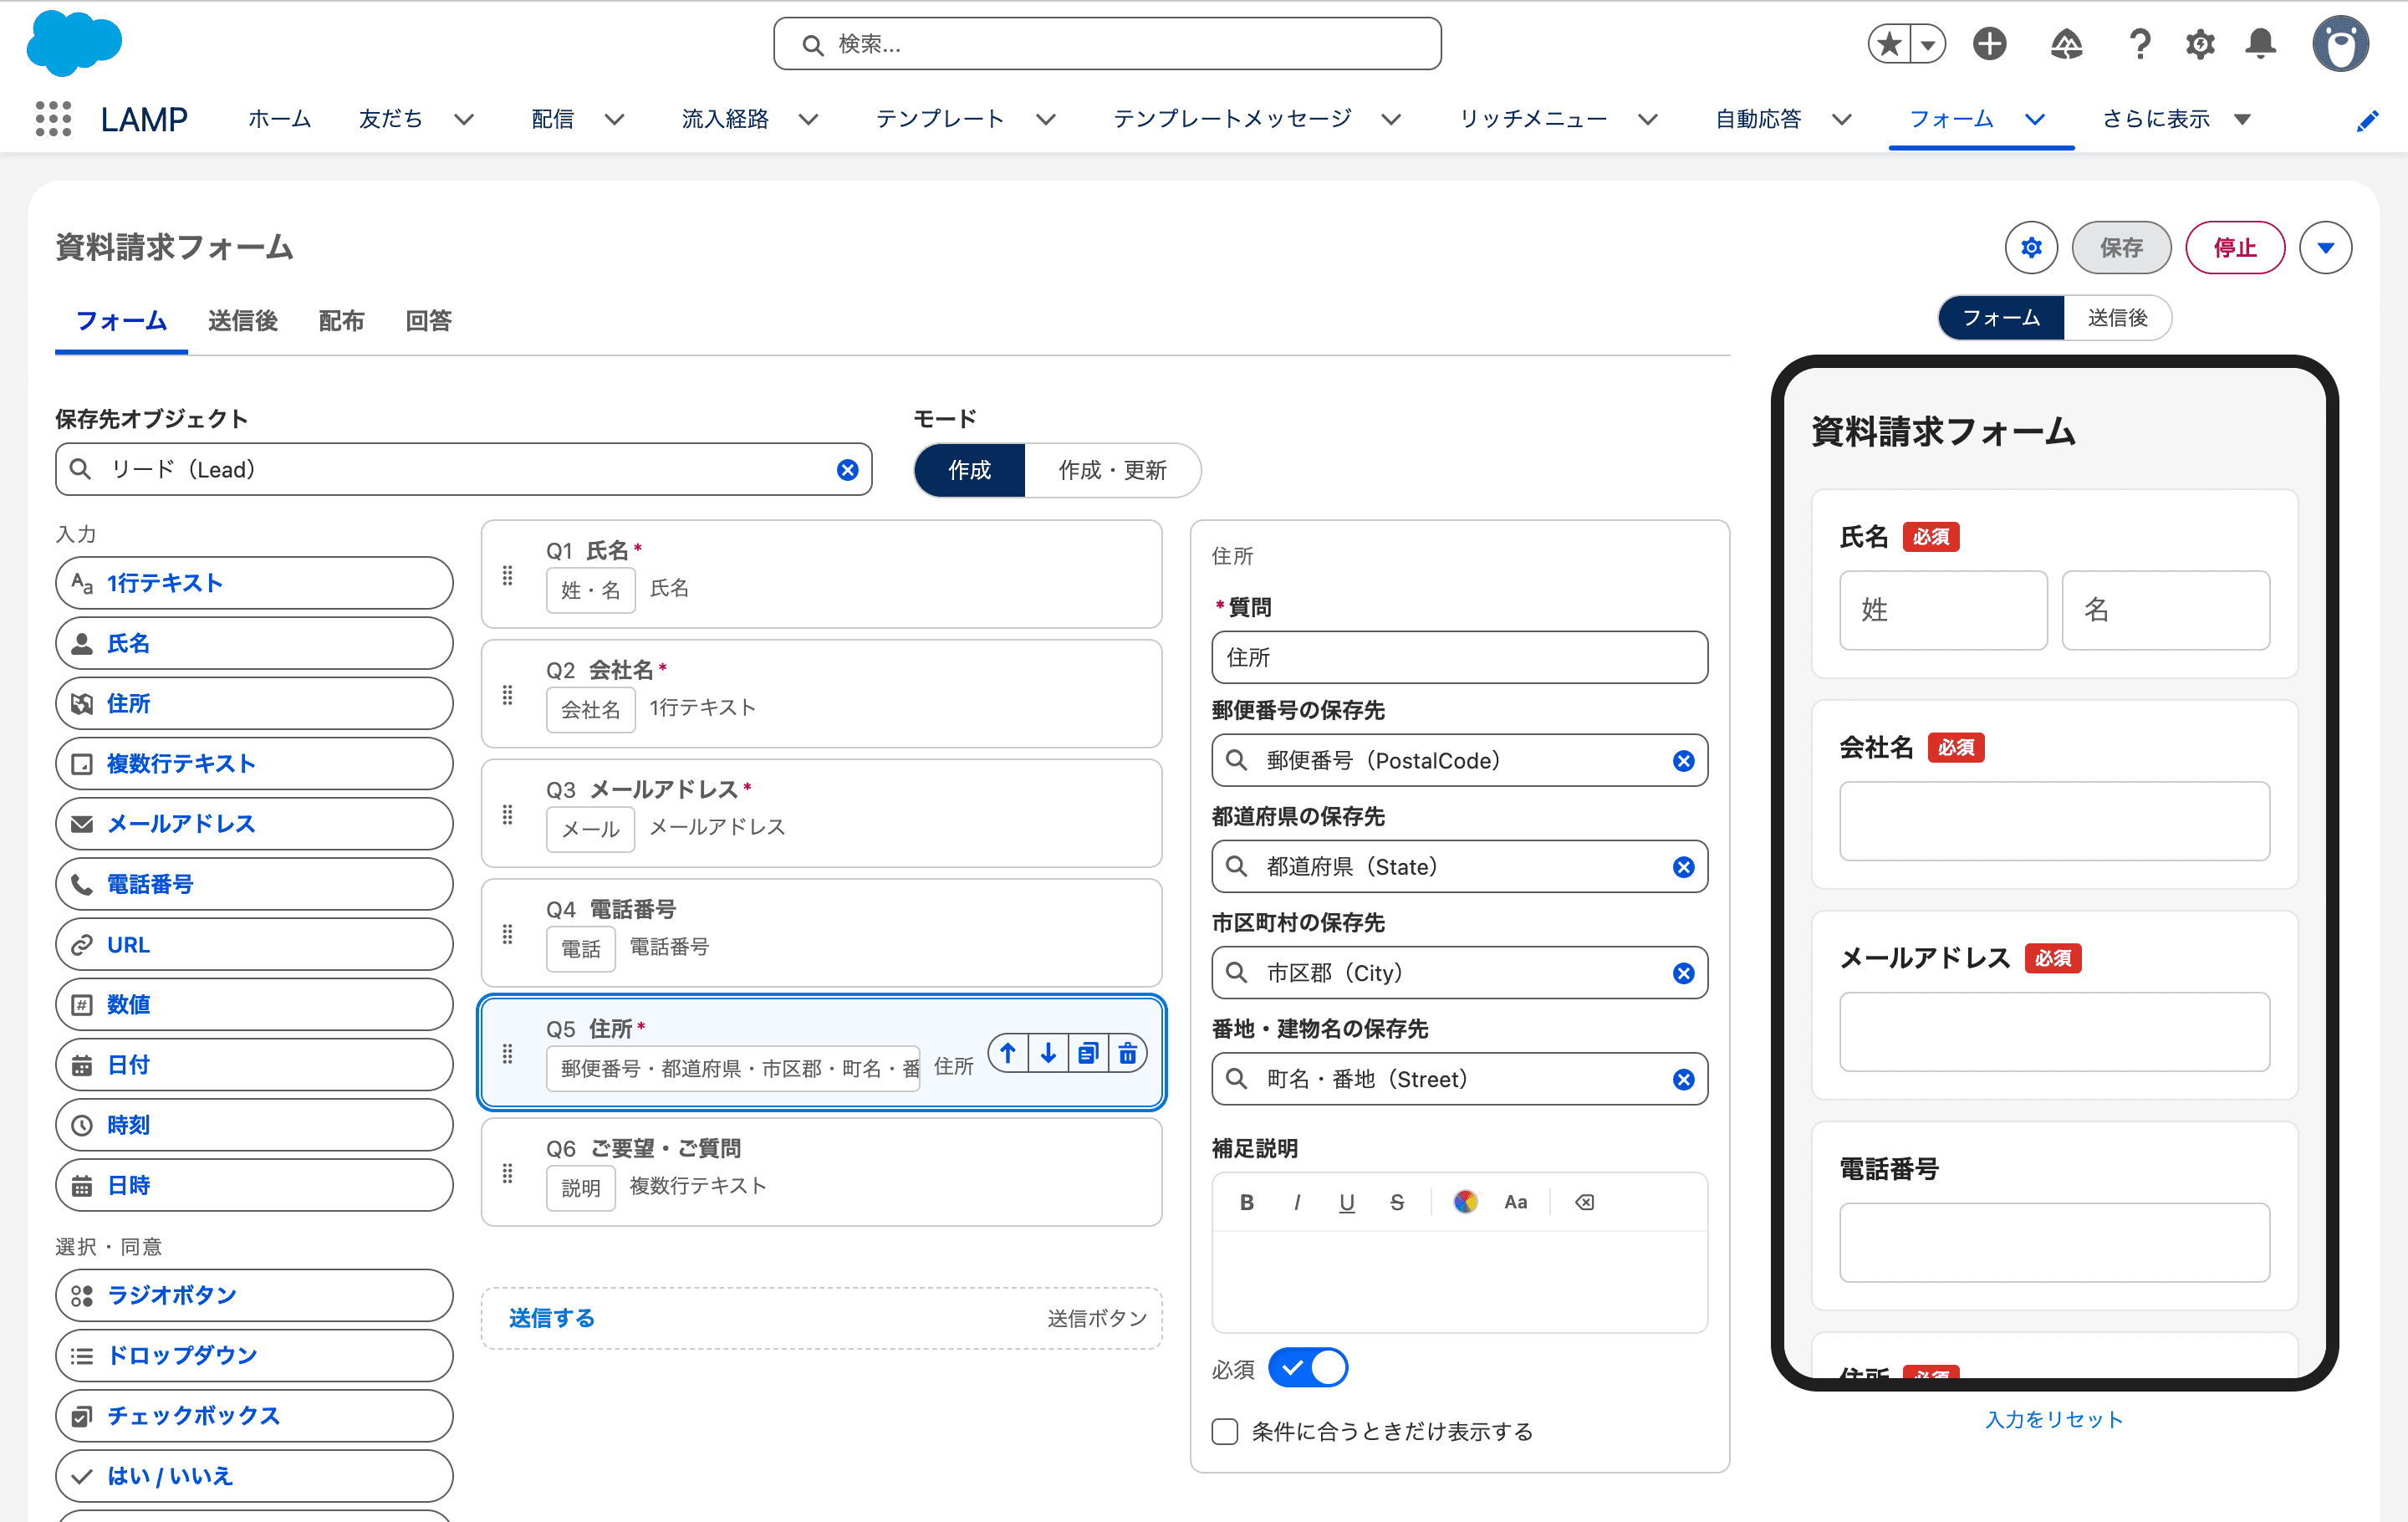Edit navigation with pencil icon
The image size is (2408, 1522).
(x=2367, y=121)
